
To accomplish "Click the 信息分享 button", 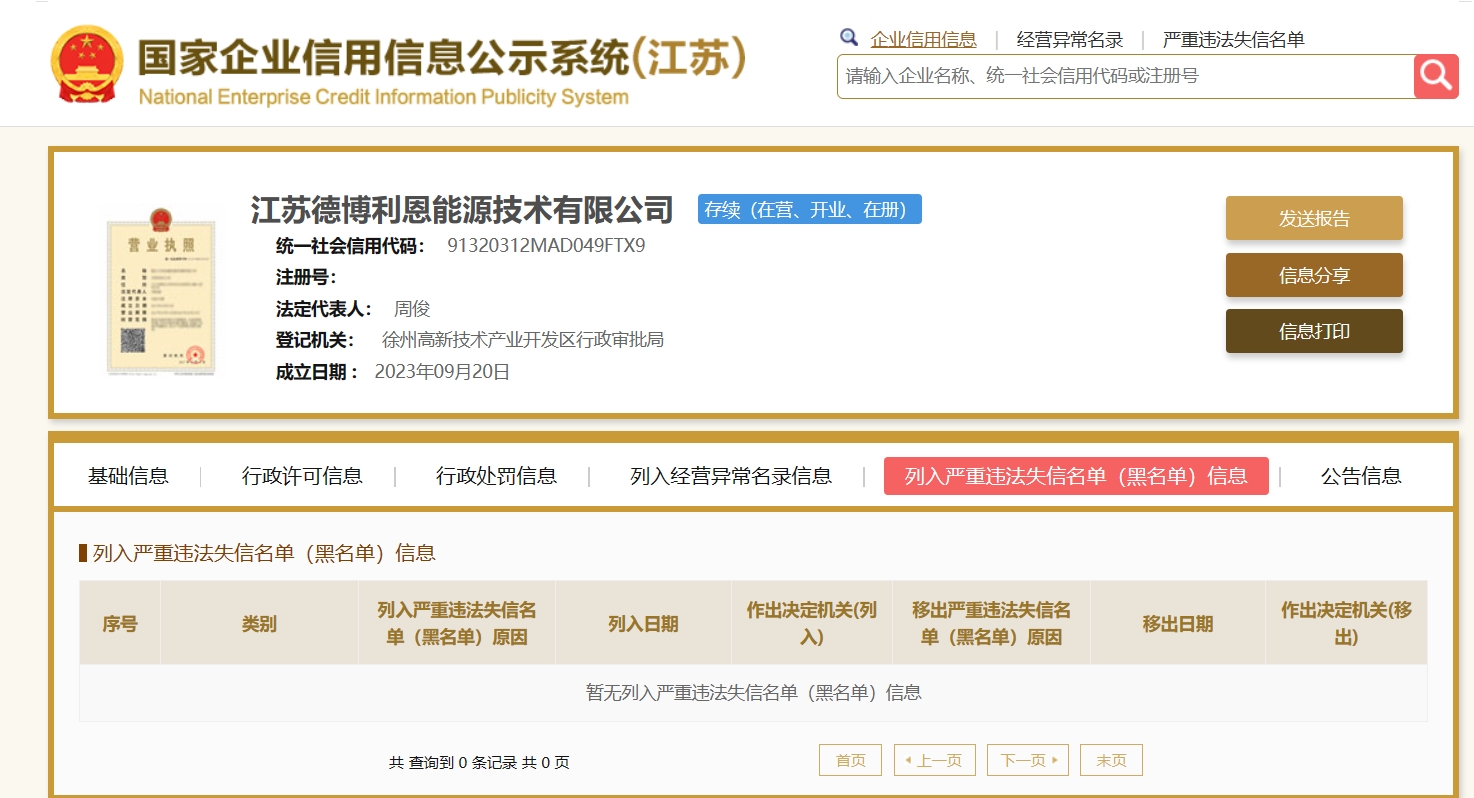I will pyautogui.click(x=1314, y=275).
